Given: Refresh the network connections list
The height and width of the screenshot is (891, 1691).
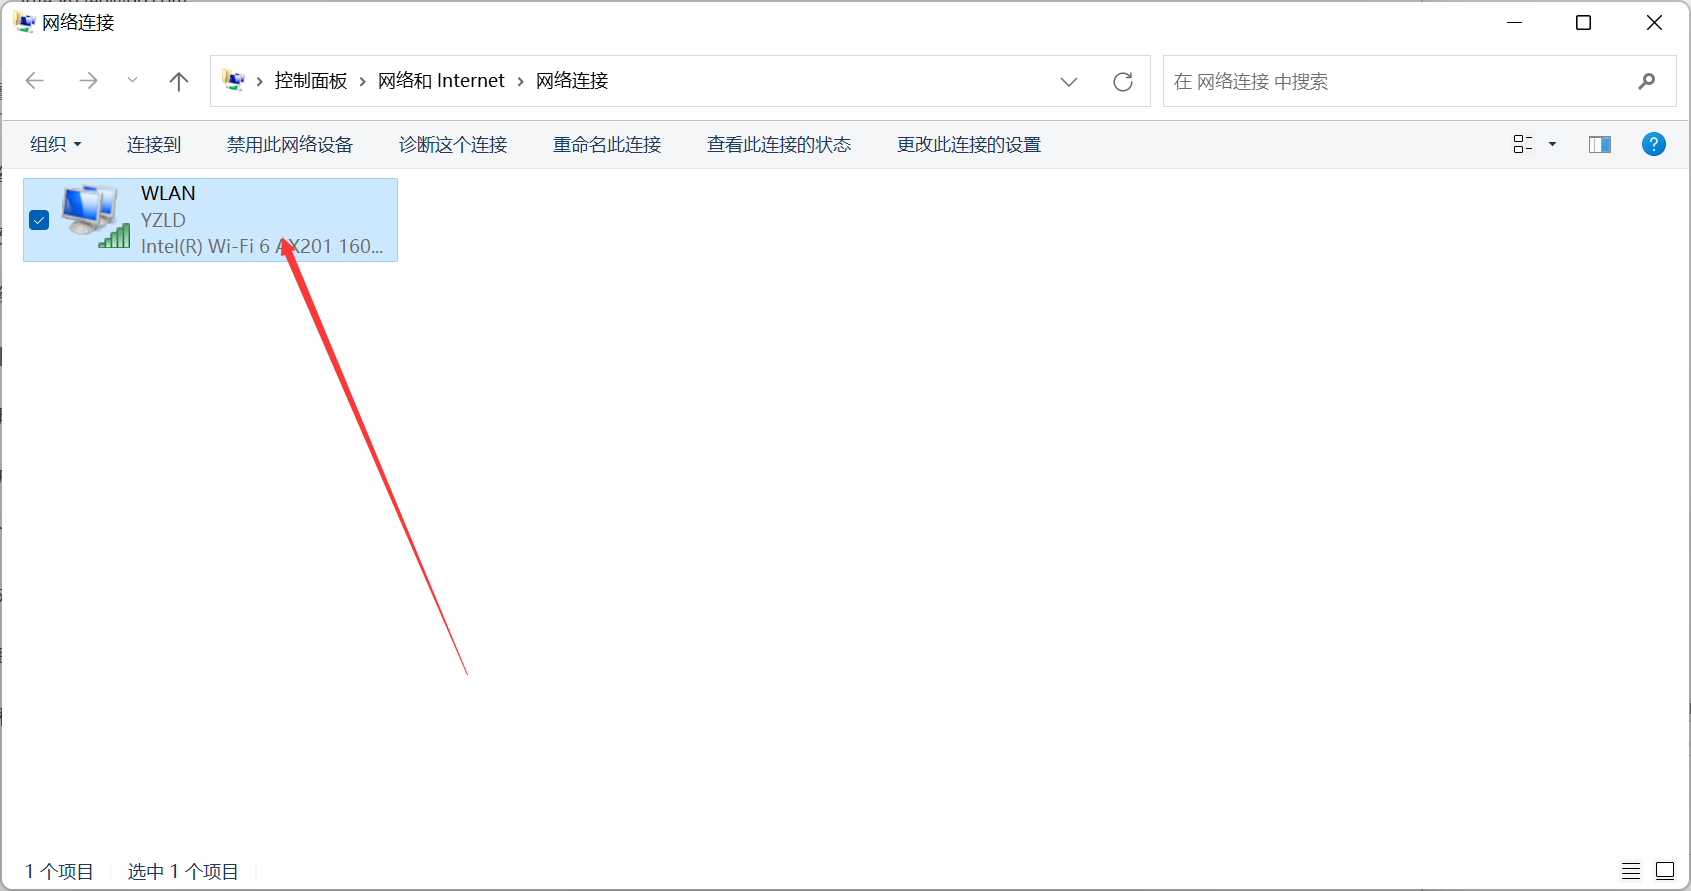Looking at the screenshot, I should [1123, 81].
